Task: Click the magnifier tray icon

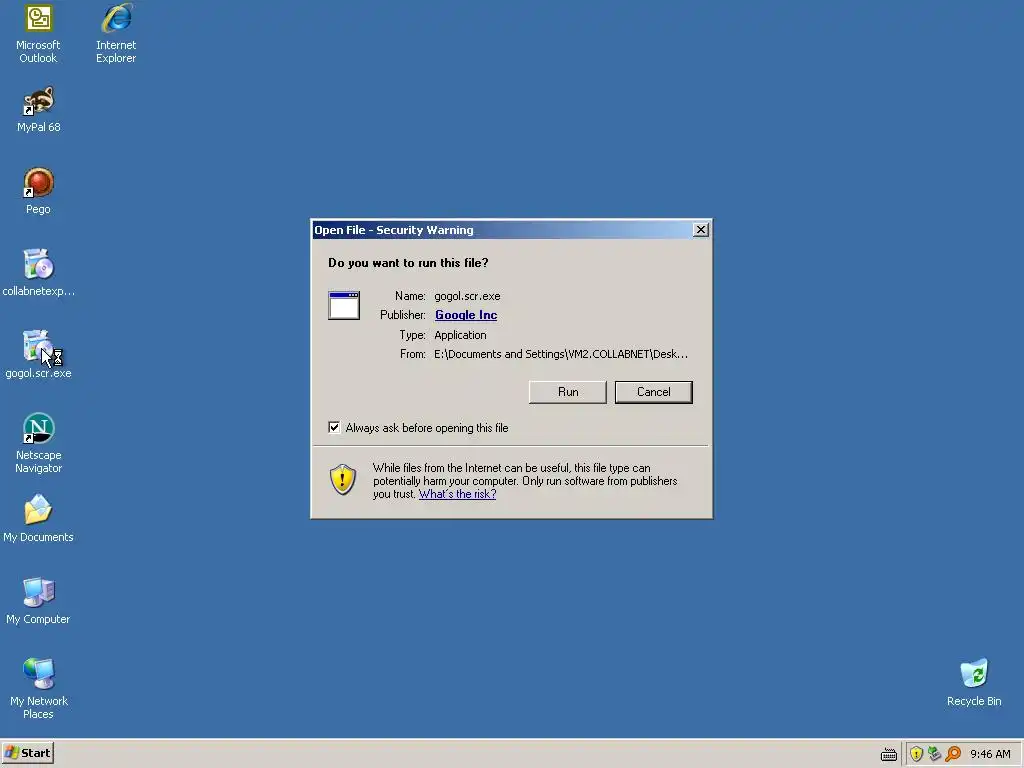Action: (953, 754)
